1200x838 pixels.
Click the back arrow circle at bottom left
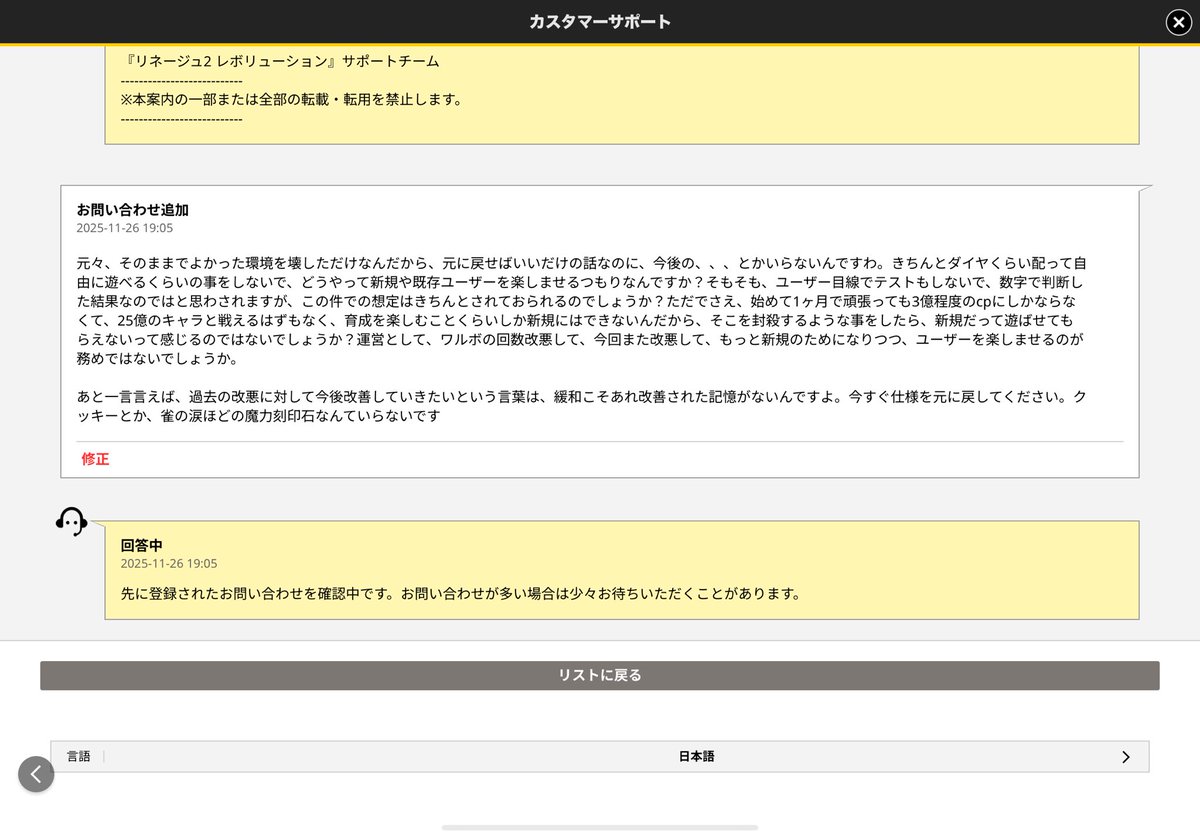point(36,774)
